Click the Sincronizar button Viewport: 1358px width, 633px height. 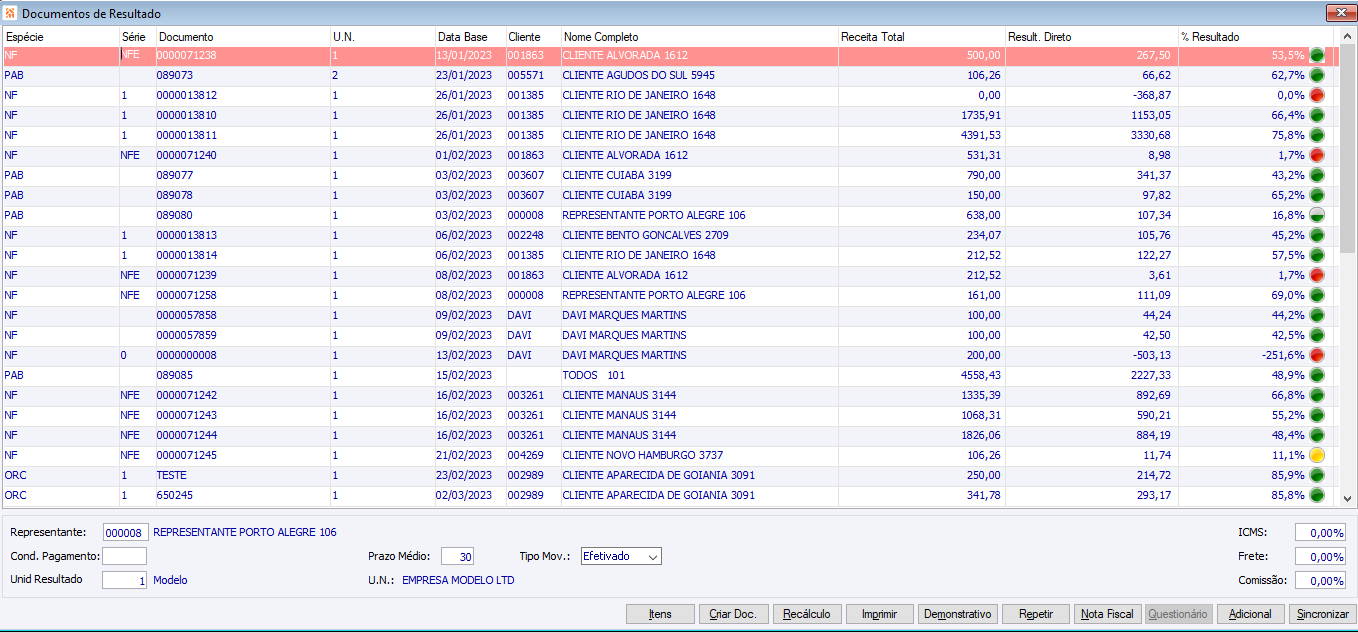pos(1322,614)
